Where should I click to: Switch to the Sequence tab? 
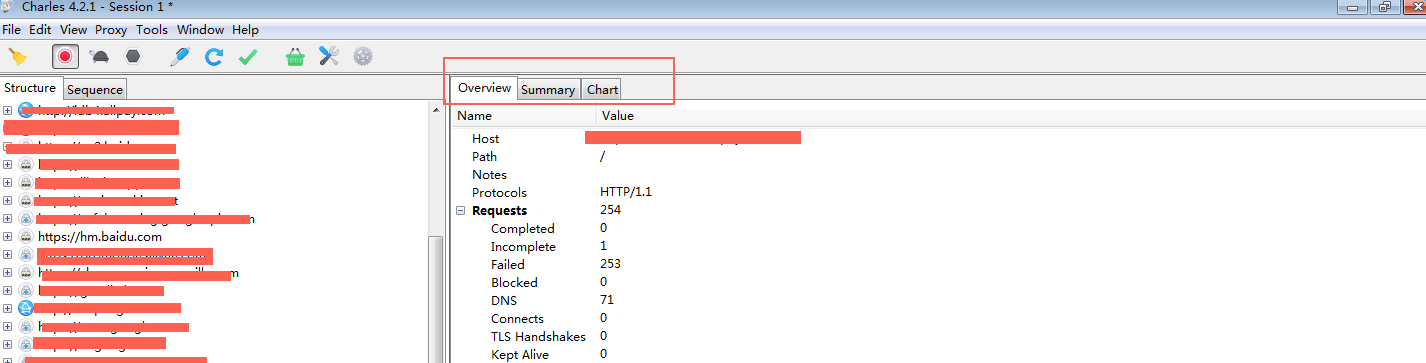(95, 89)
